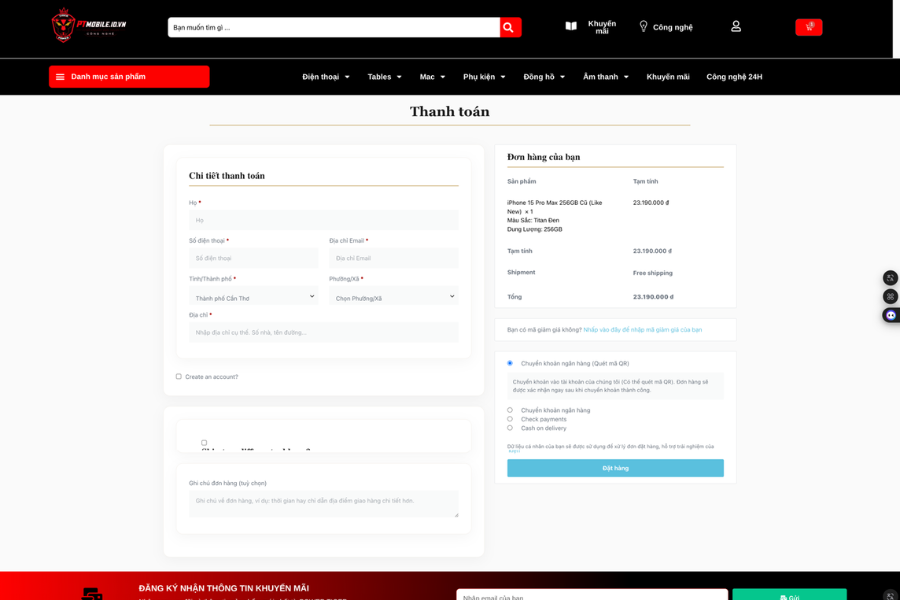Click the red search magnifier button
The image size is (900, 600).
point(510,27)
